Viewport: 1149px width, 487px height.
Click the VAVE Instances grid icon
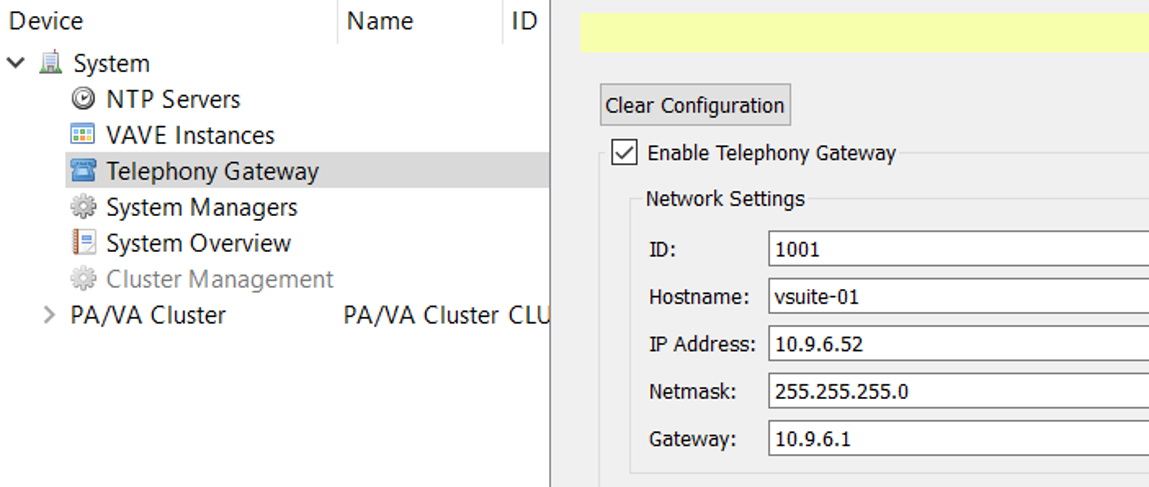pyautogui.click(x=83, y=135)
